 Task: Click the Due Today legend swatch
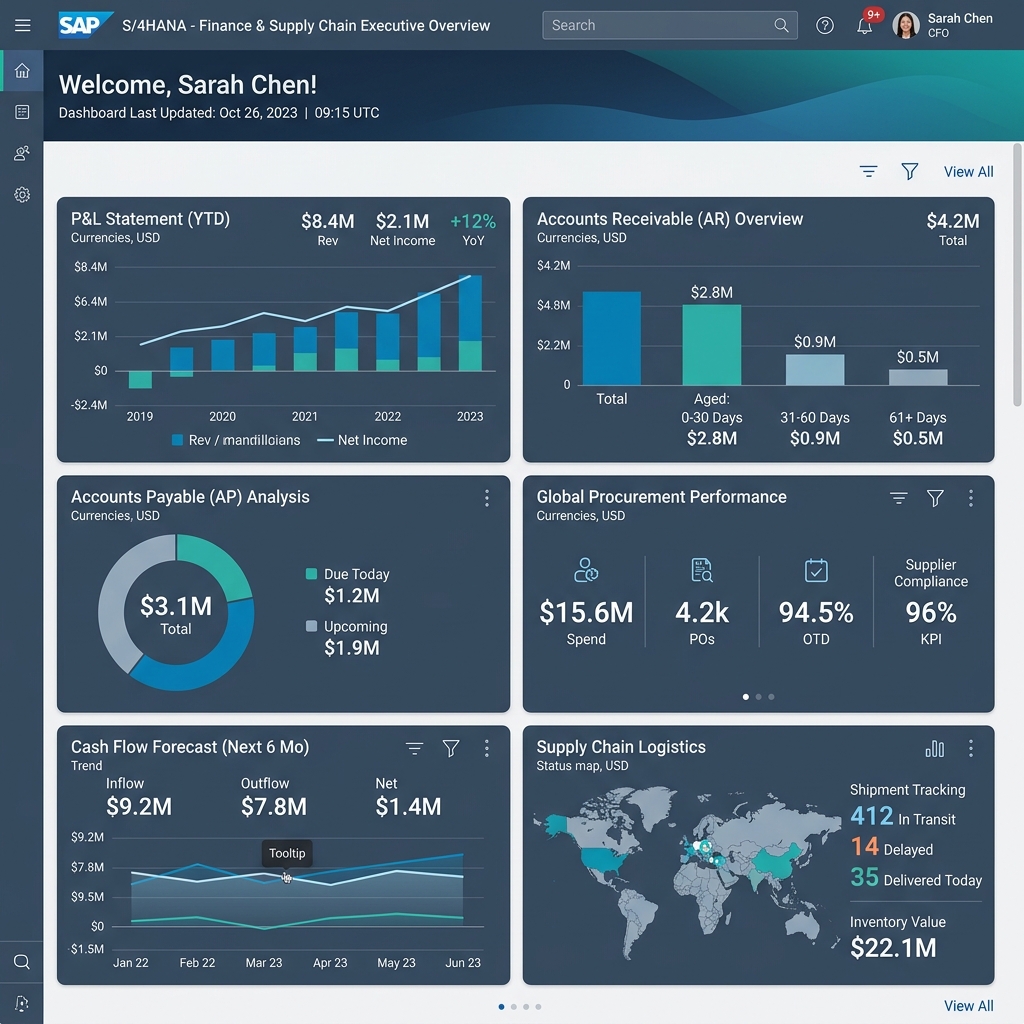pos(312,574)
